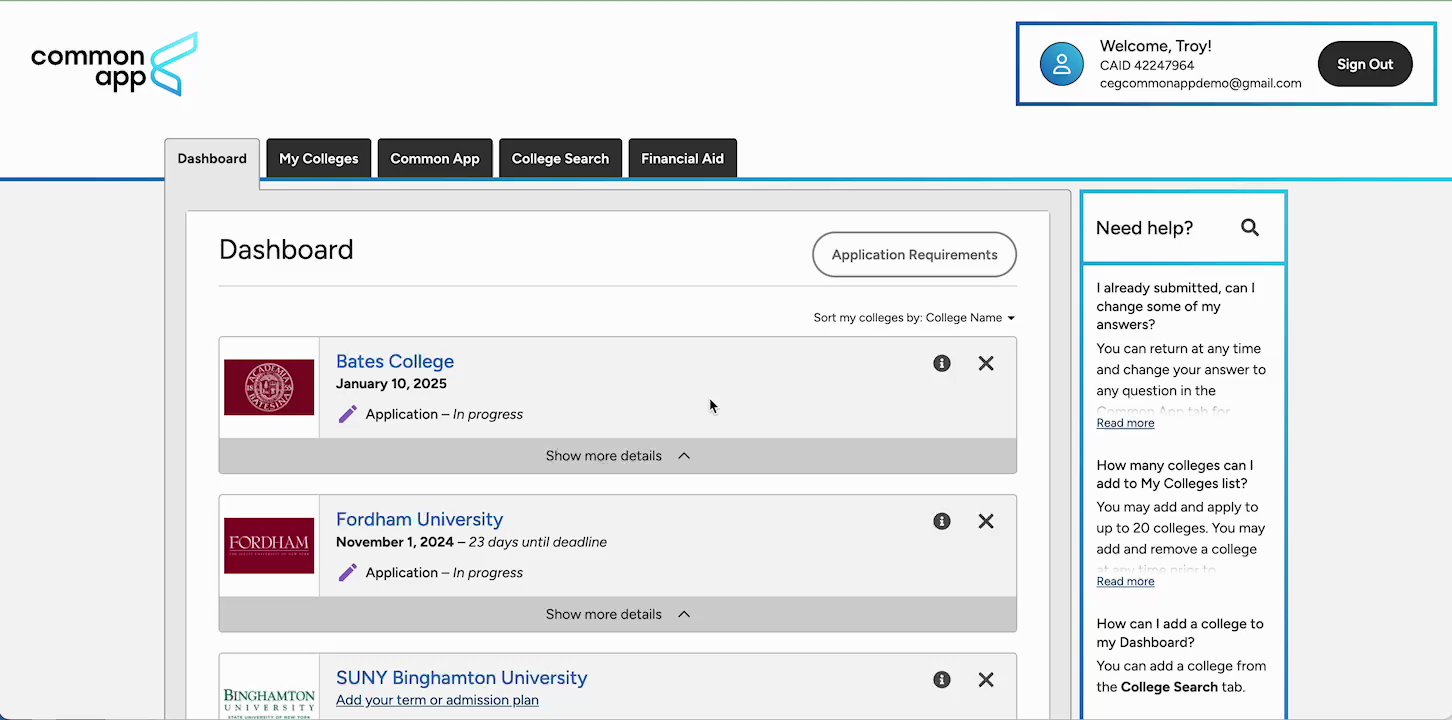Open the Bates College link
The width and height of the screenshot is (1452, 720).
[395, 362]
